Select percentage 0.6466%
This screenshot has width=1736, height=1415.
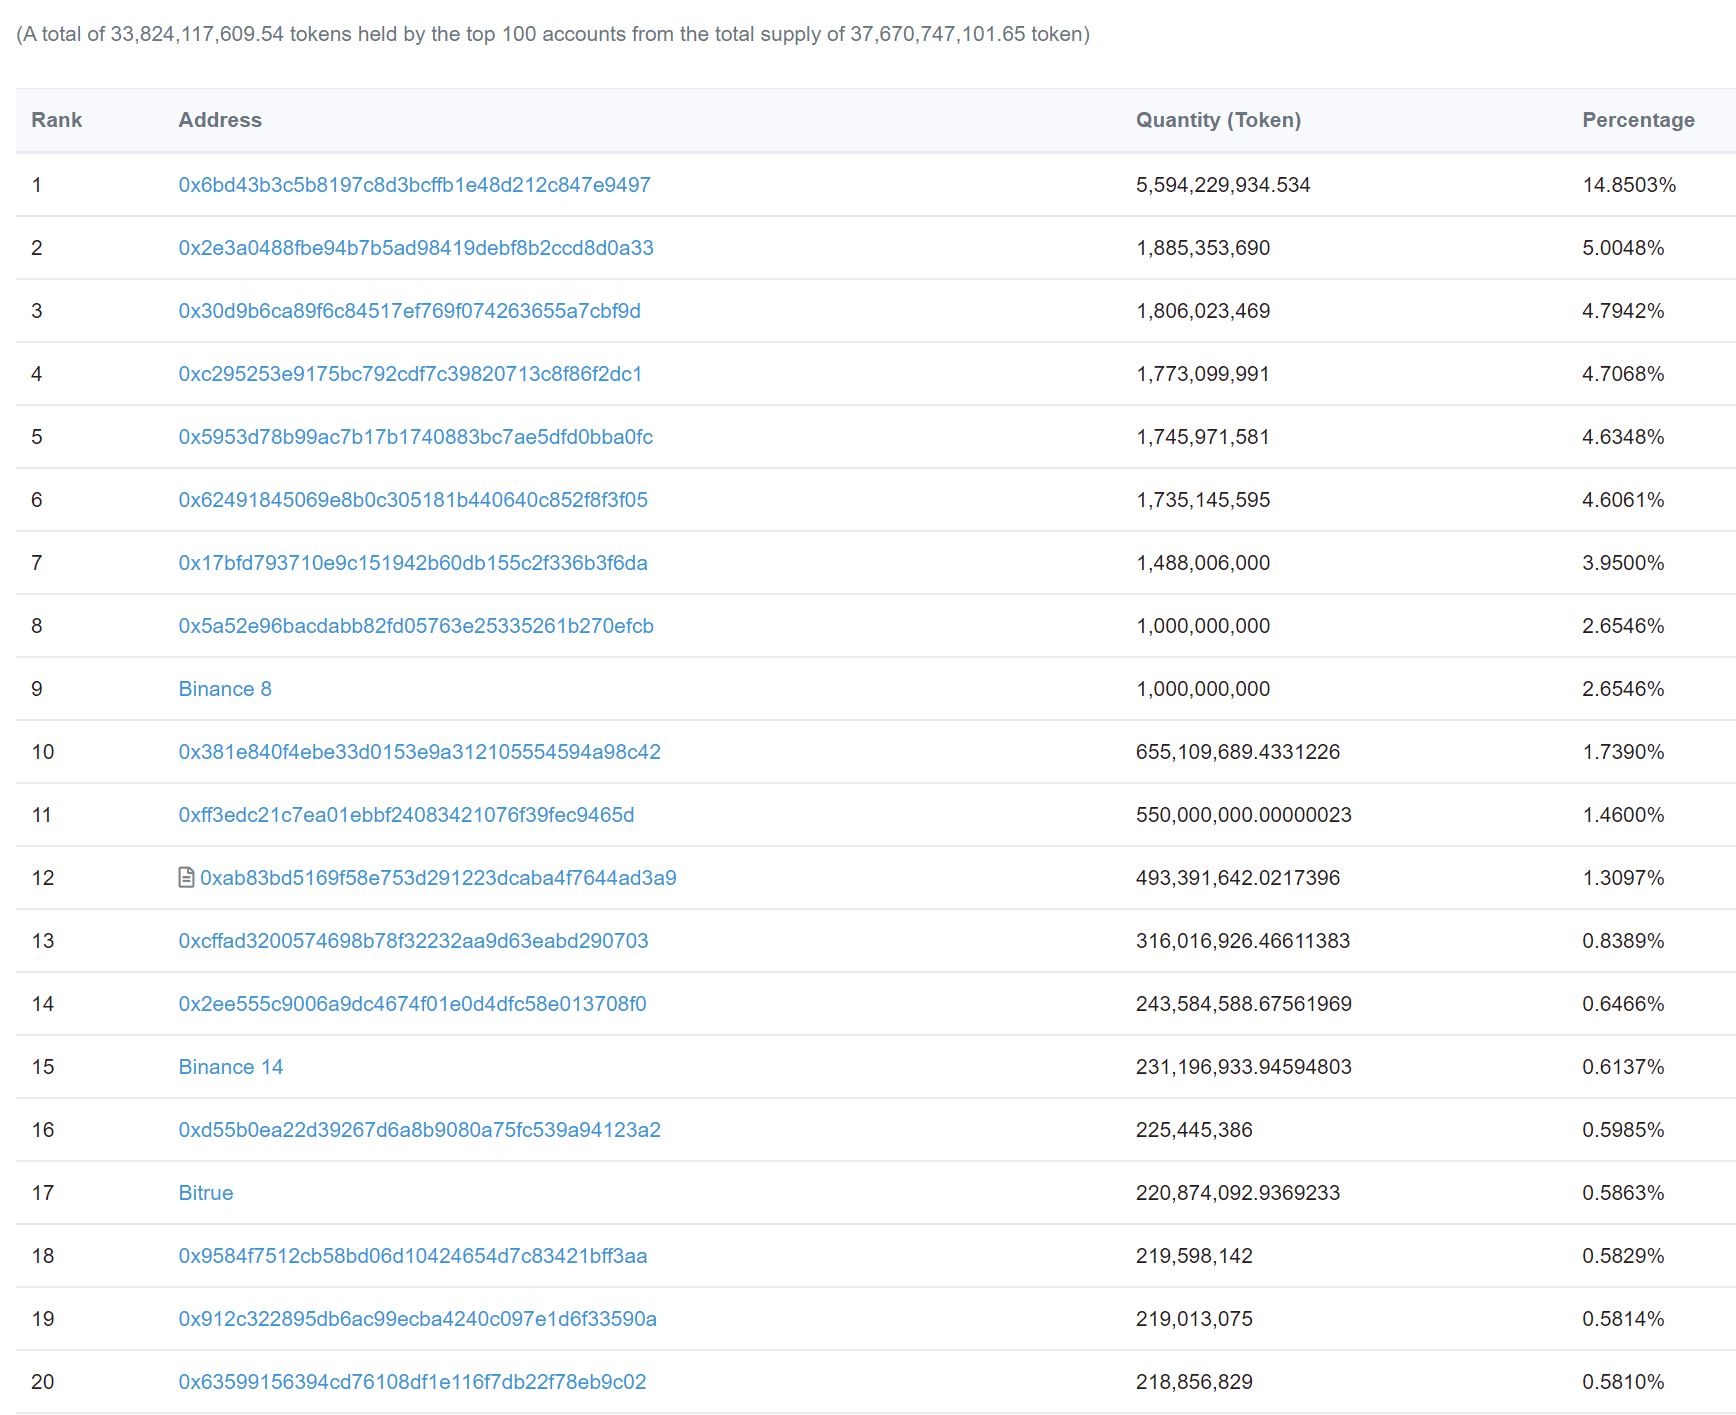tap(1623, 1004)
